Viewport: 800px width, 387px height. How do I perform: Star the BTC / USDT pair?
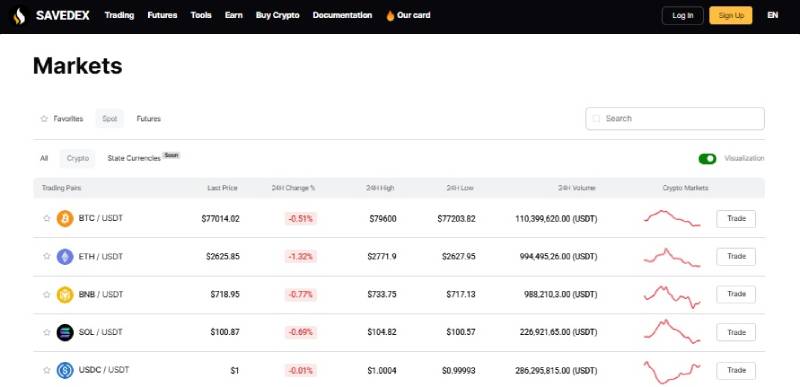[x=46, y=218]
